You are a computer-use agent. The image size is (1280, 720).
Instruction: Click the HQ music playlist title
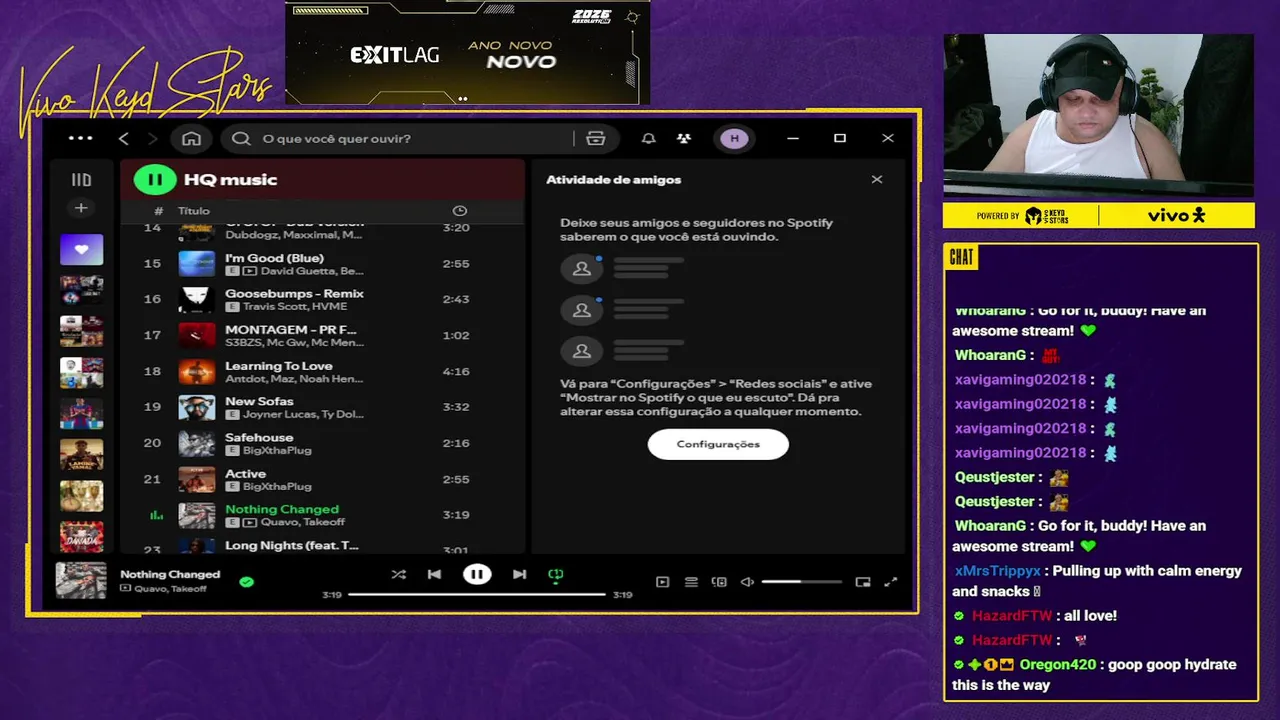click(x=230, y=180)
